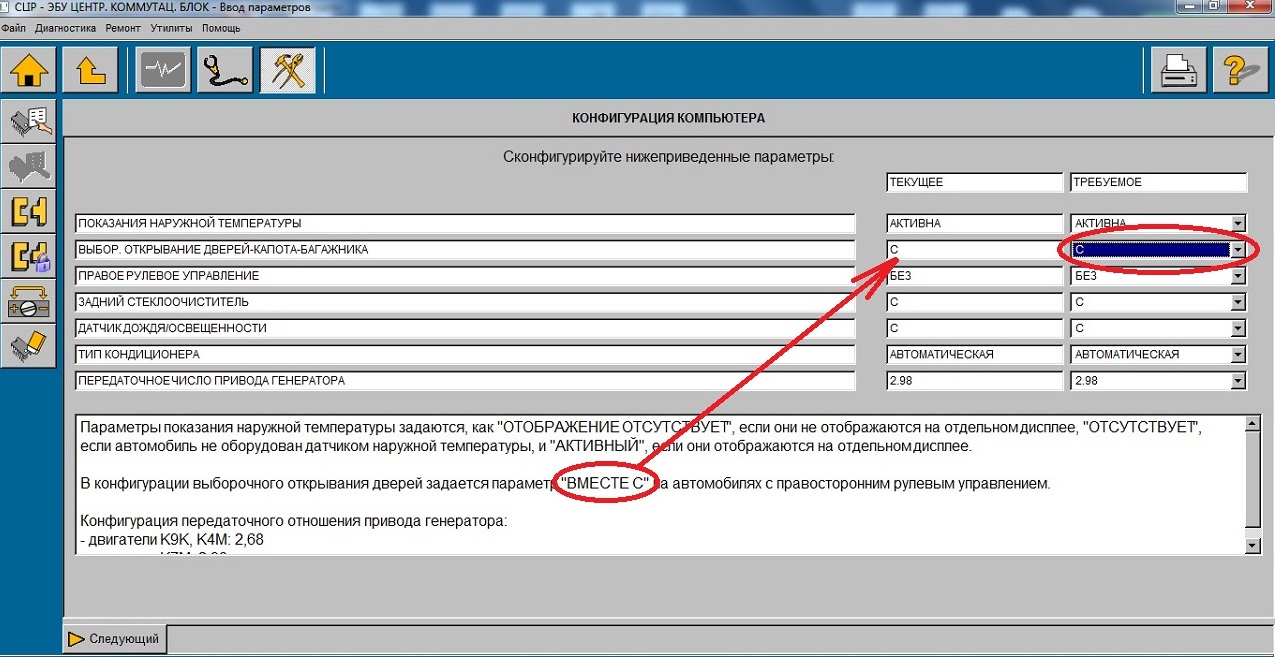Click the yellow connector brackets sidebar icon
The height and width of the screenshot is (657, 1275).
29,212
